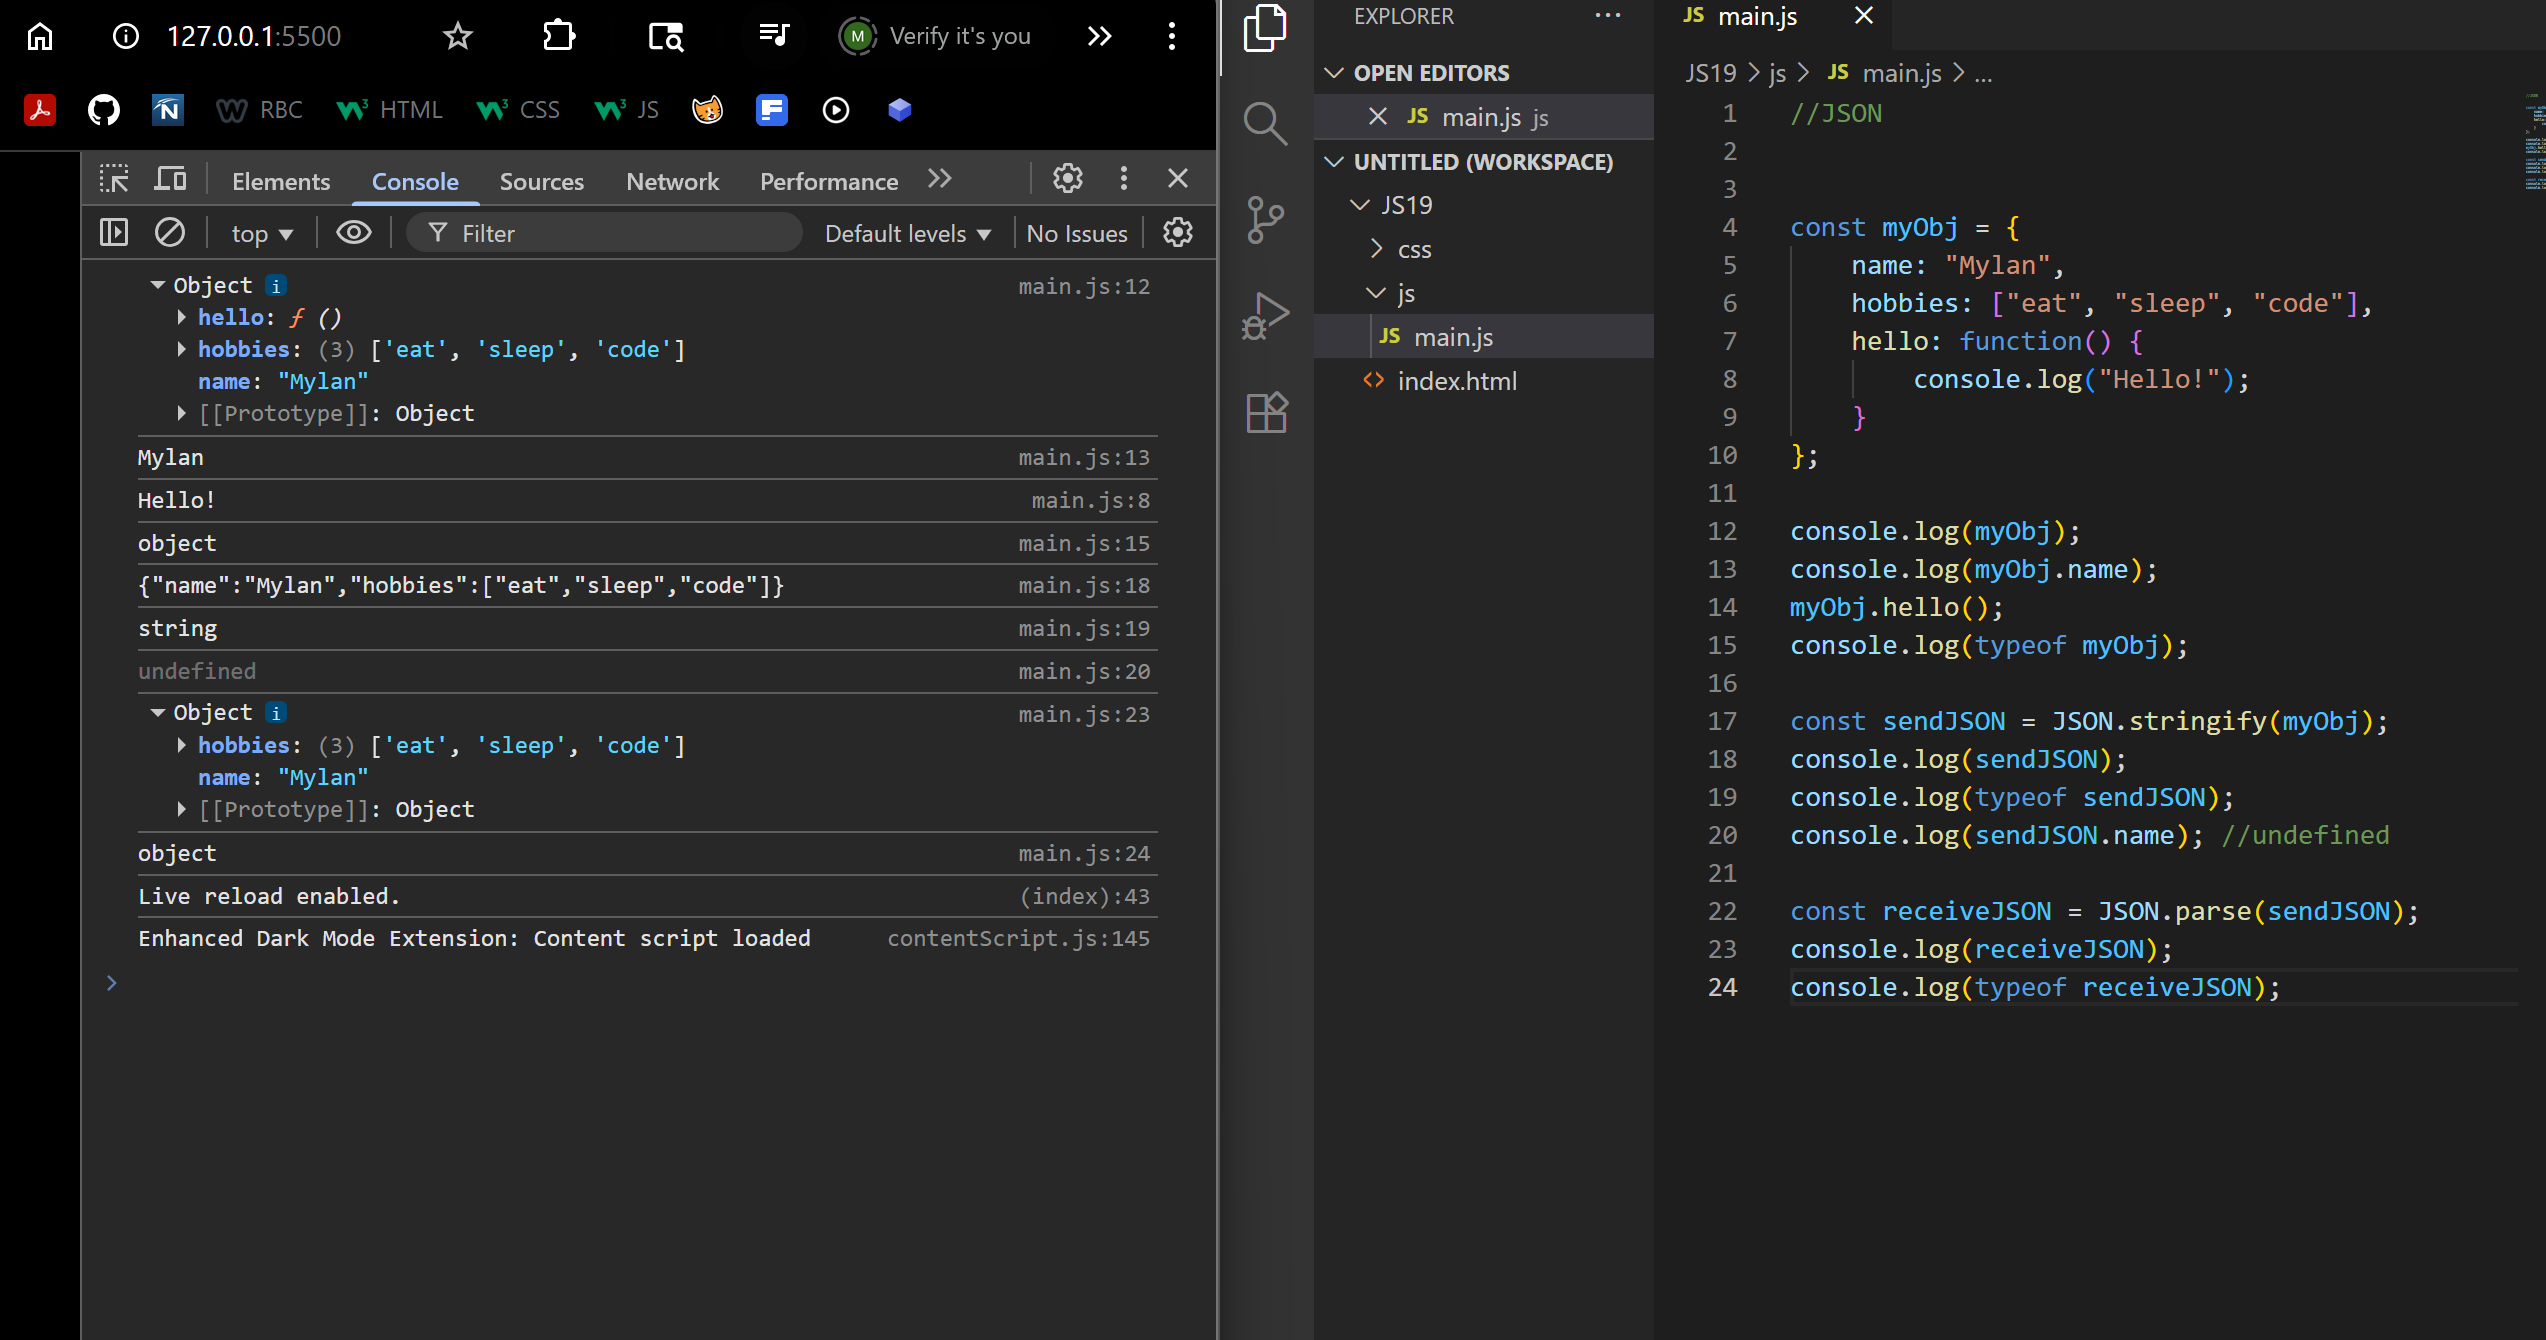Viewport: 2546px width, 1340px height.
Task: Toggle device toolbar emulation icon
Action: tap(170, 180)
